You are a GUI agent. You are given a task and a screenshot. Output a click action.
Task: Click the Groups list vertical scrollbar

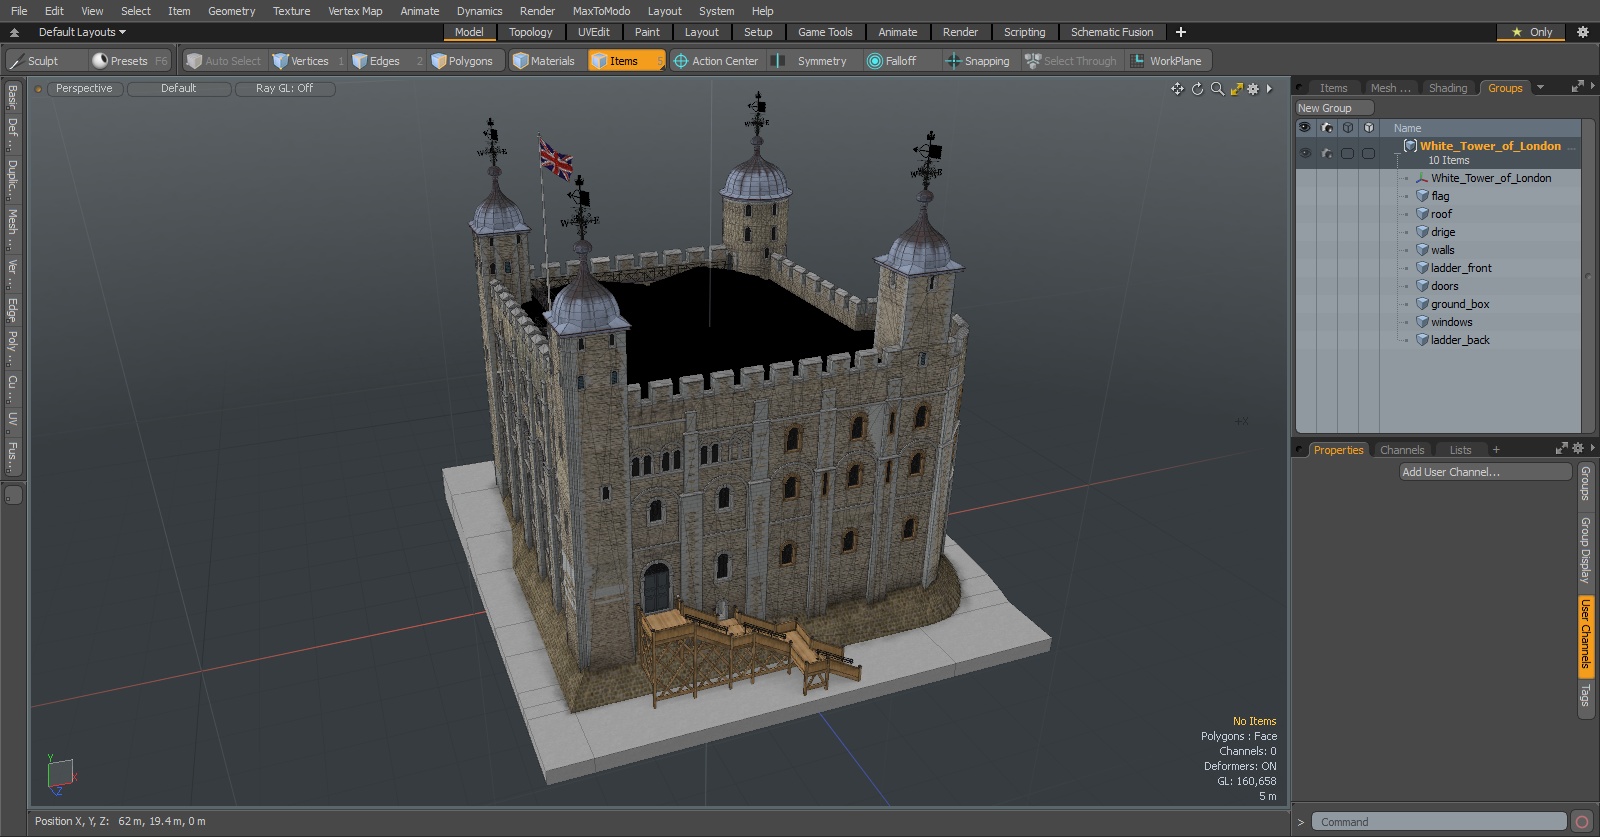tap(1587, 277)
